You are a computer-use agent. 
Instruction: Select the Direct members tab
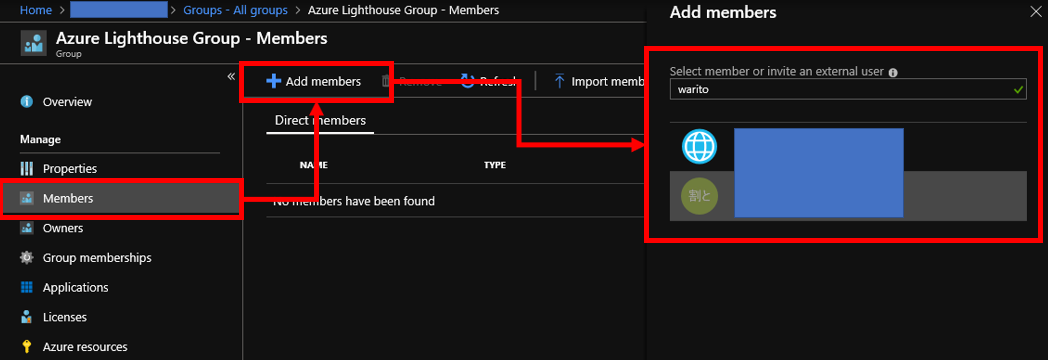[x=320, y=121]
